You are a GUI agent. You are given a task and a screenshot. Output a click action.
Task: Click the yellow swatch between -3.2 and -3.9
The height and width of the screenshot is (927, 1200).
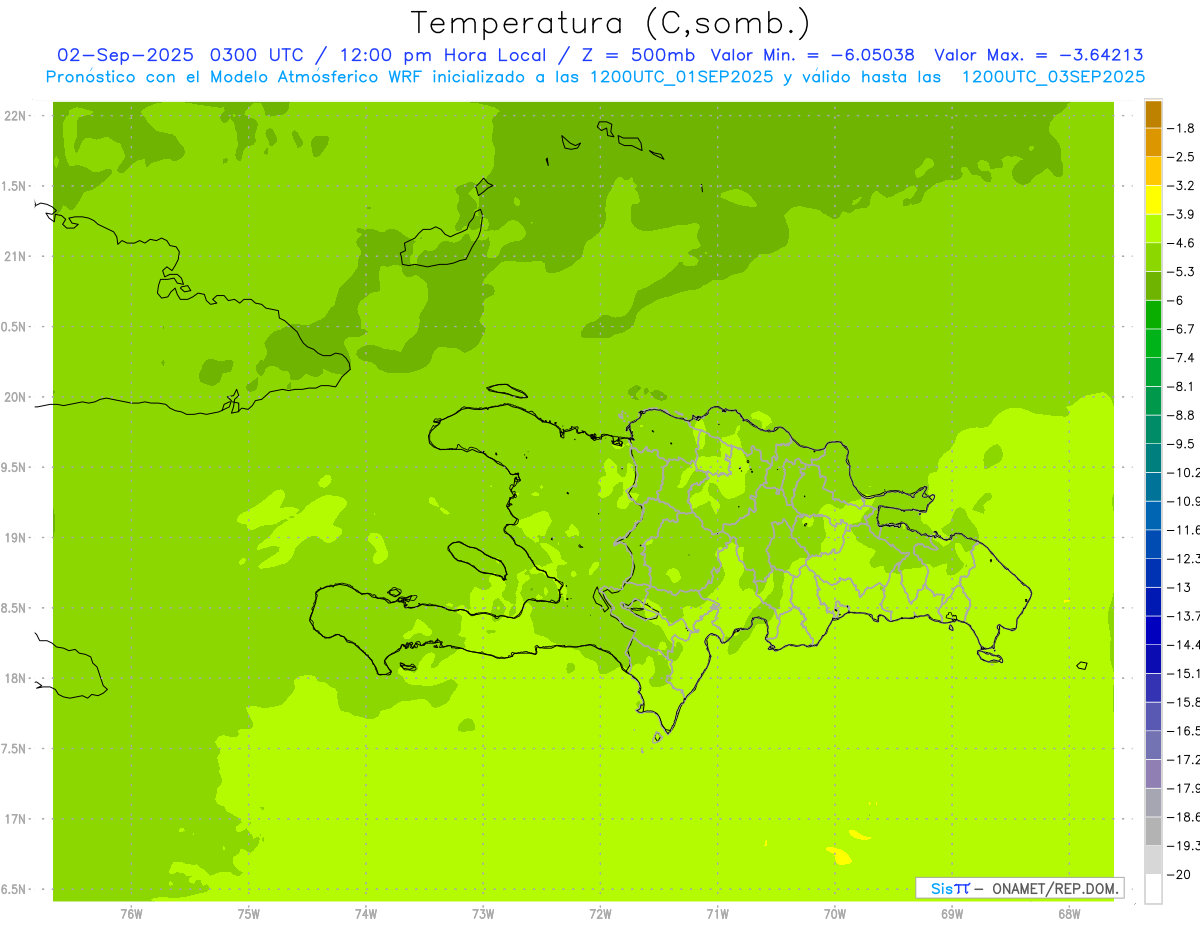[x=1153, y=200]
